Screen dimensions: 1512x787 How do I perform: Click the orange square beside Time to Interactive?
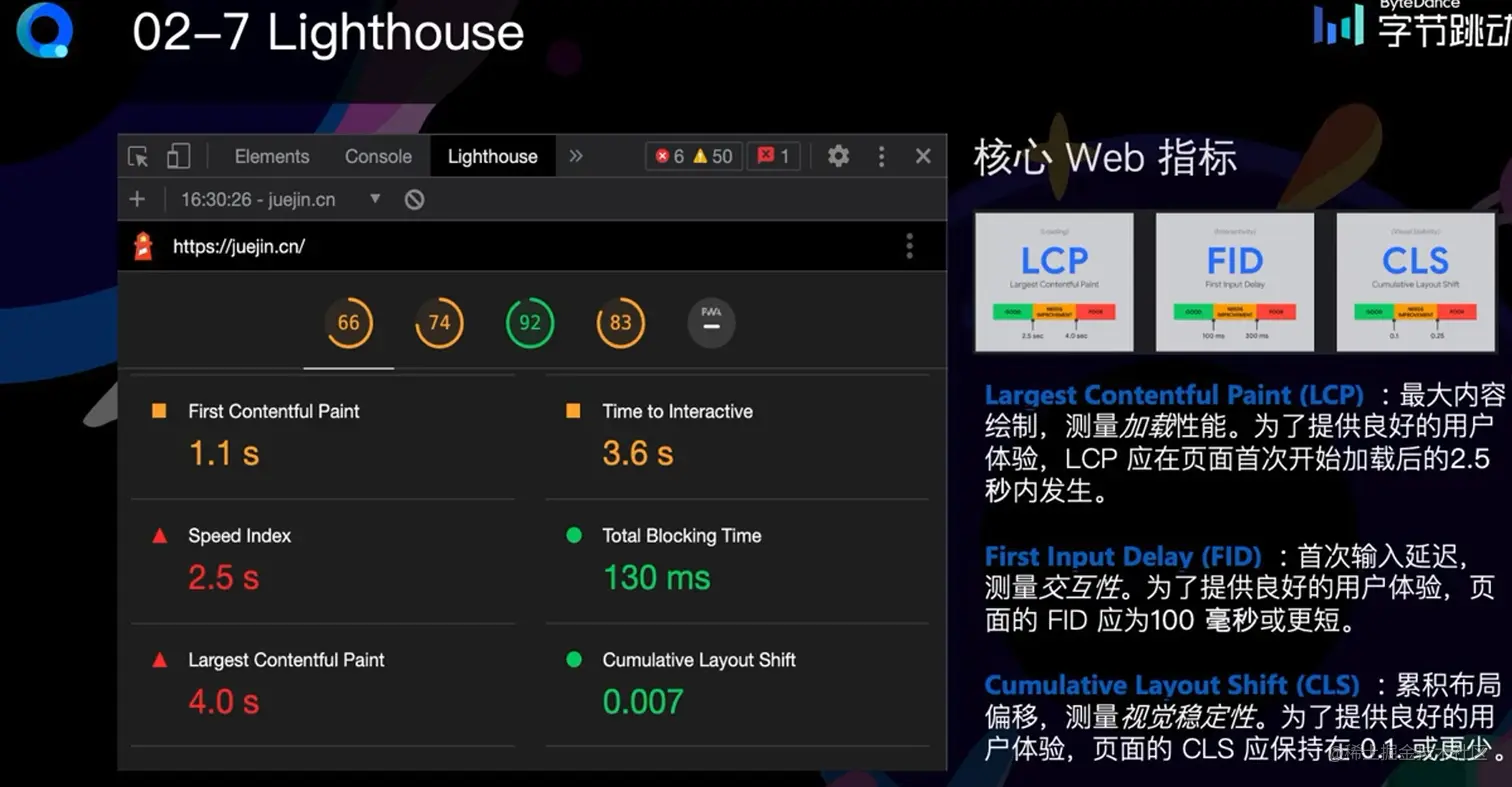[x=573, y=411]
